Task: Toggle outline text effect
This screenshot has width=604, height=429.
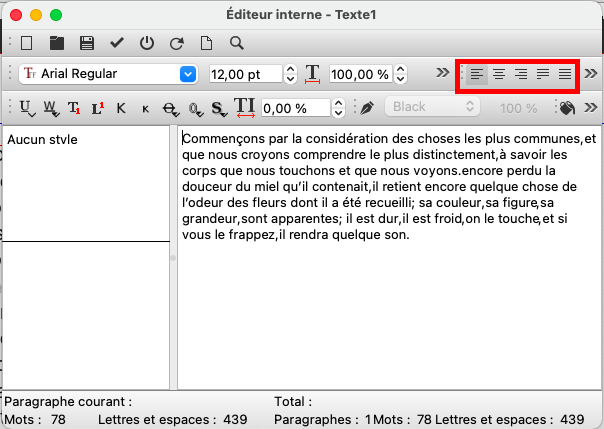Action: point(195,109)
